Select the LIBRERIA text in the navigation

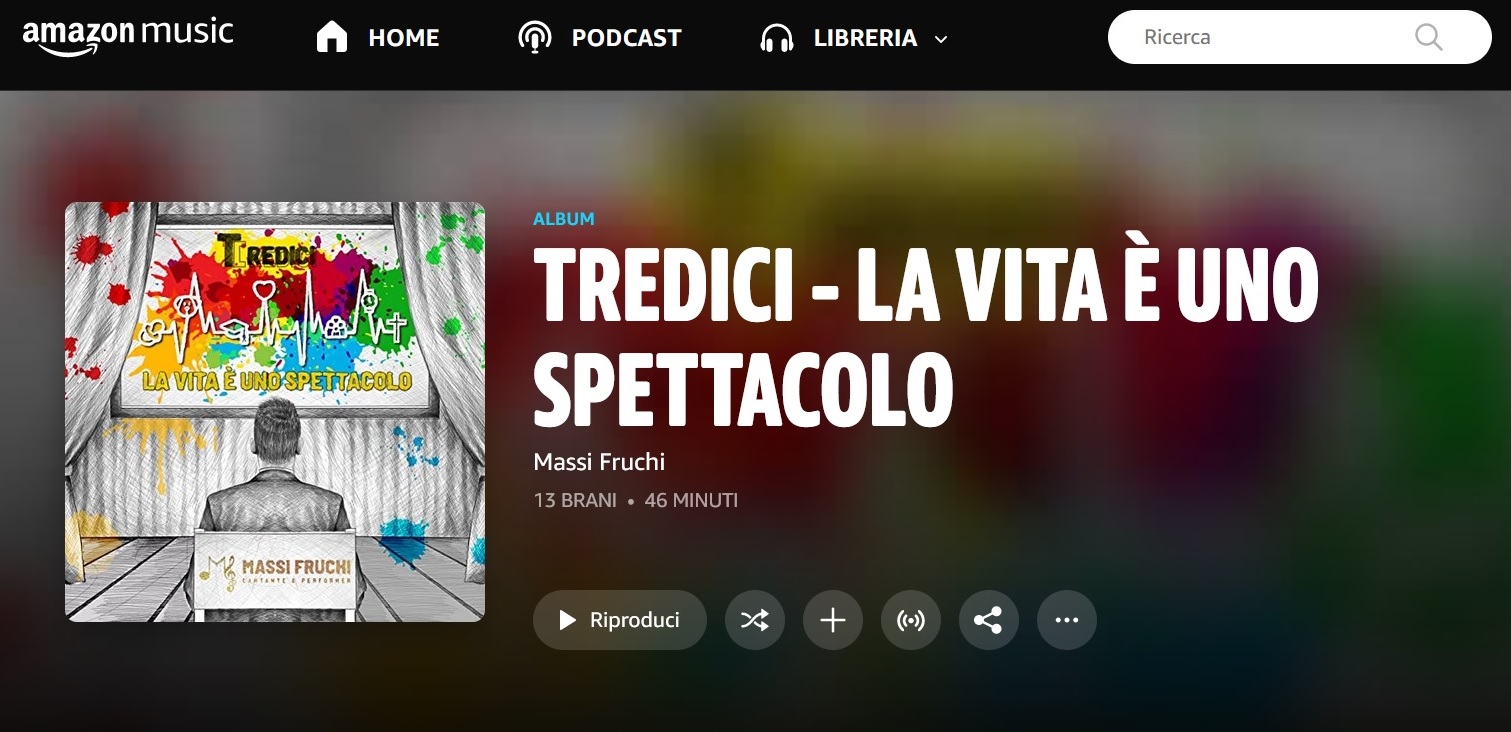[865, 38]
